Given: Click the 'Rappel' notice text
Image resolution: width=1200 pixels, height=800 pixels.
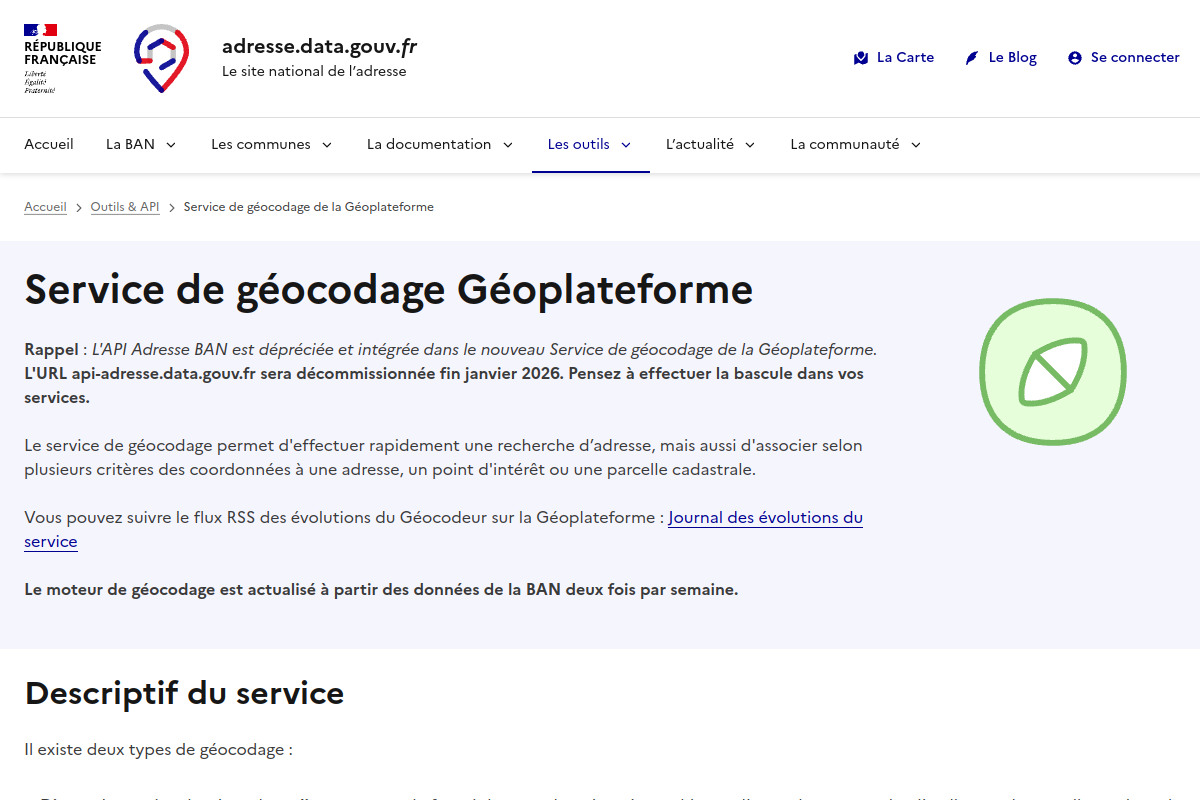Looking at the screenshot, I should 451,373.
